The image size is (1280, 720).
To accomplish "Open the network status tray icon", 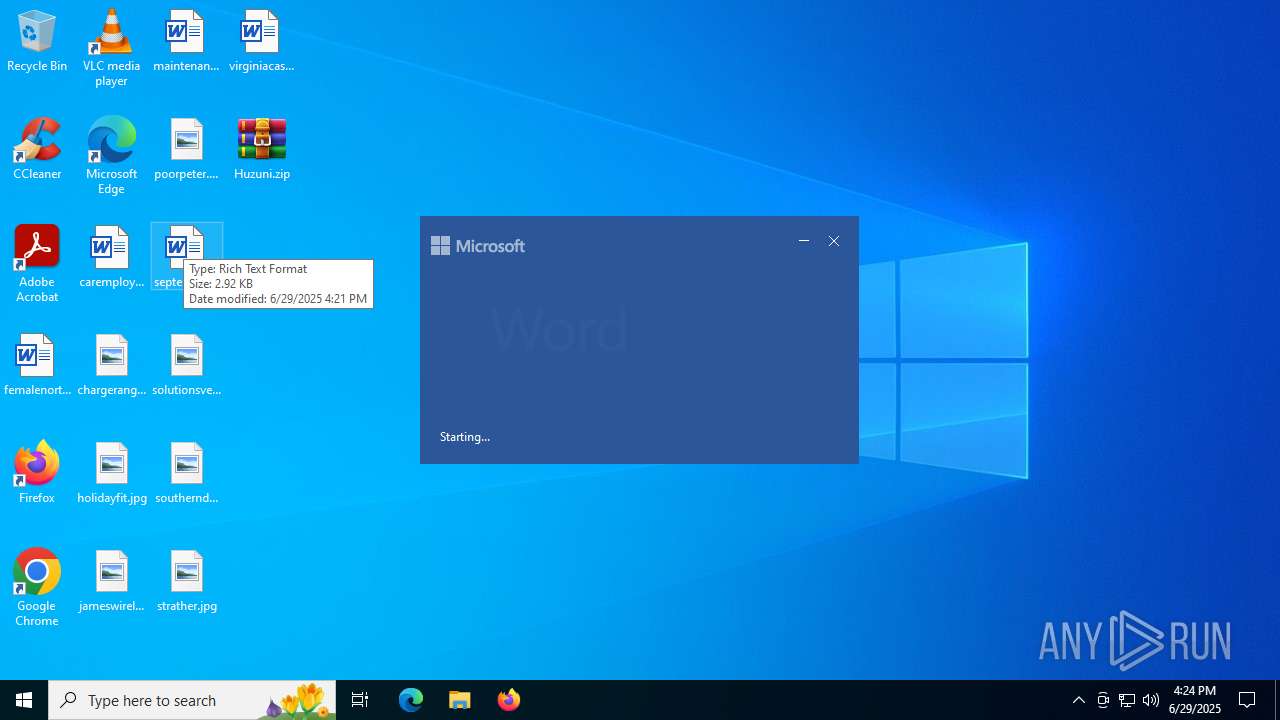I will click(1127, 700).
